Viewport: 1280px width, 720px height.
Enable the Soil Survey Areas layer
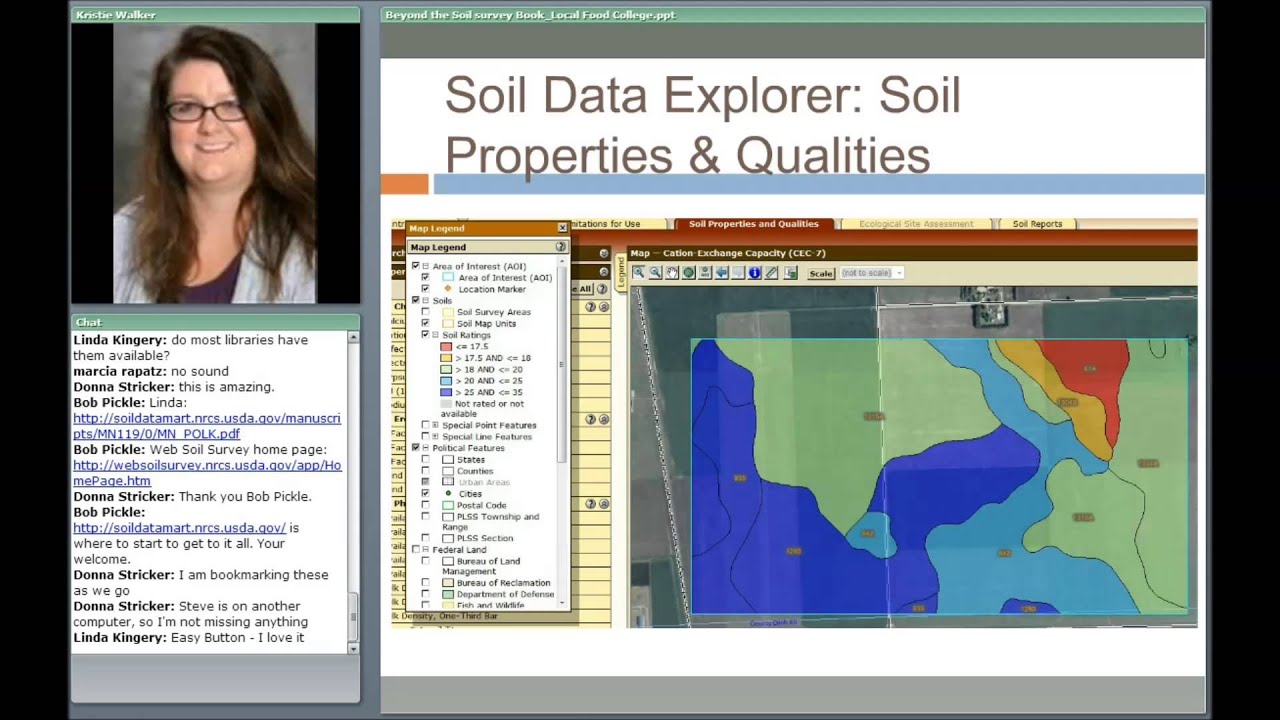(425, 312)
